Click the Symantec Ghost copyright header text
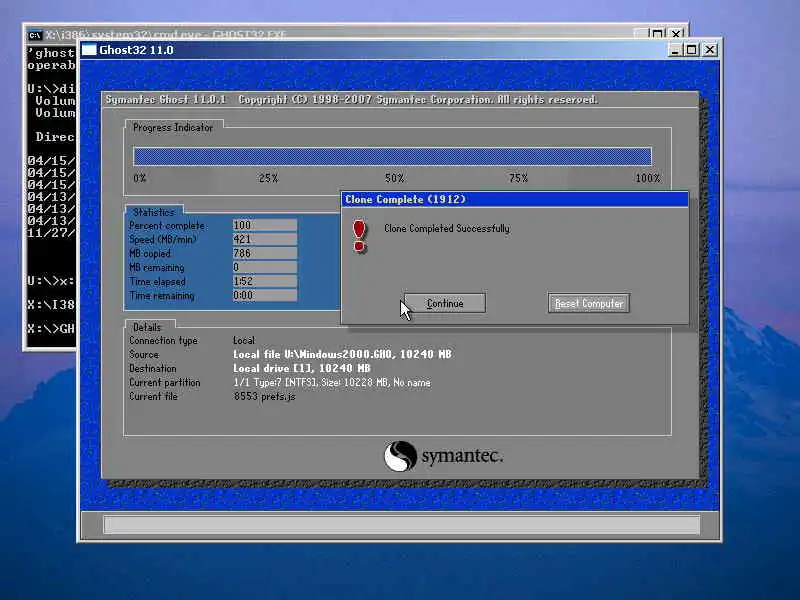Viewport: 800px width, 600px height. pos(352,99)
